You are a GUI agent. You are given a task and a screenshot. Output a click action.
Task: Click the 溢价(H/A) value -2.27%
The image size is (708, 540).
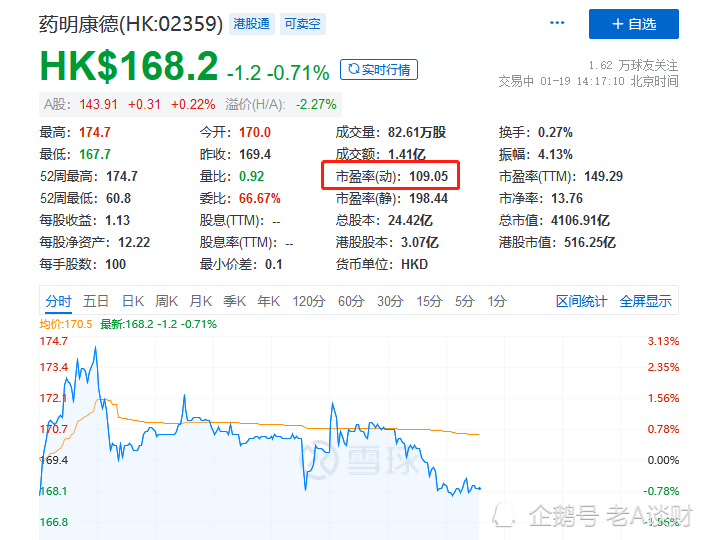point(316,104)
